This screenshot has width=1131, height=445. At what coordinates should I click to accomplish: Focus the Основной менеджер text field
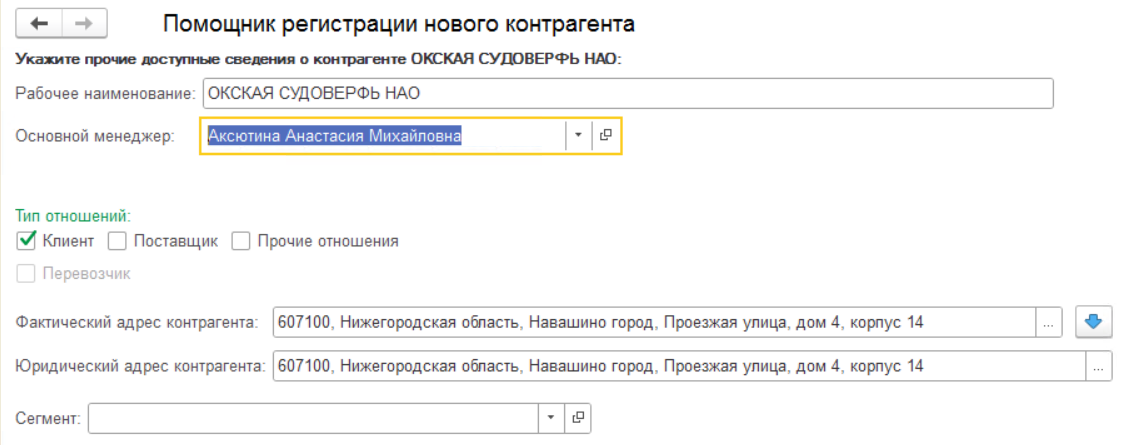[x=383, y=135]
